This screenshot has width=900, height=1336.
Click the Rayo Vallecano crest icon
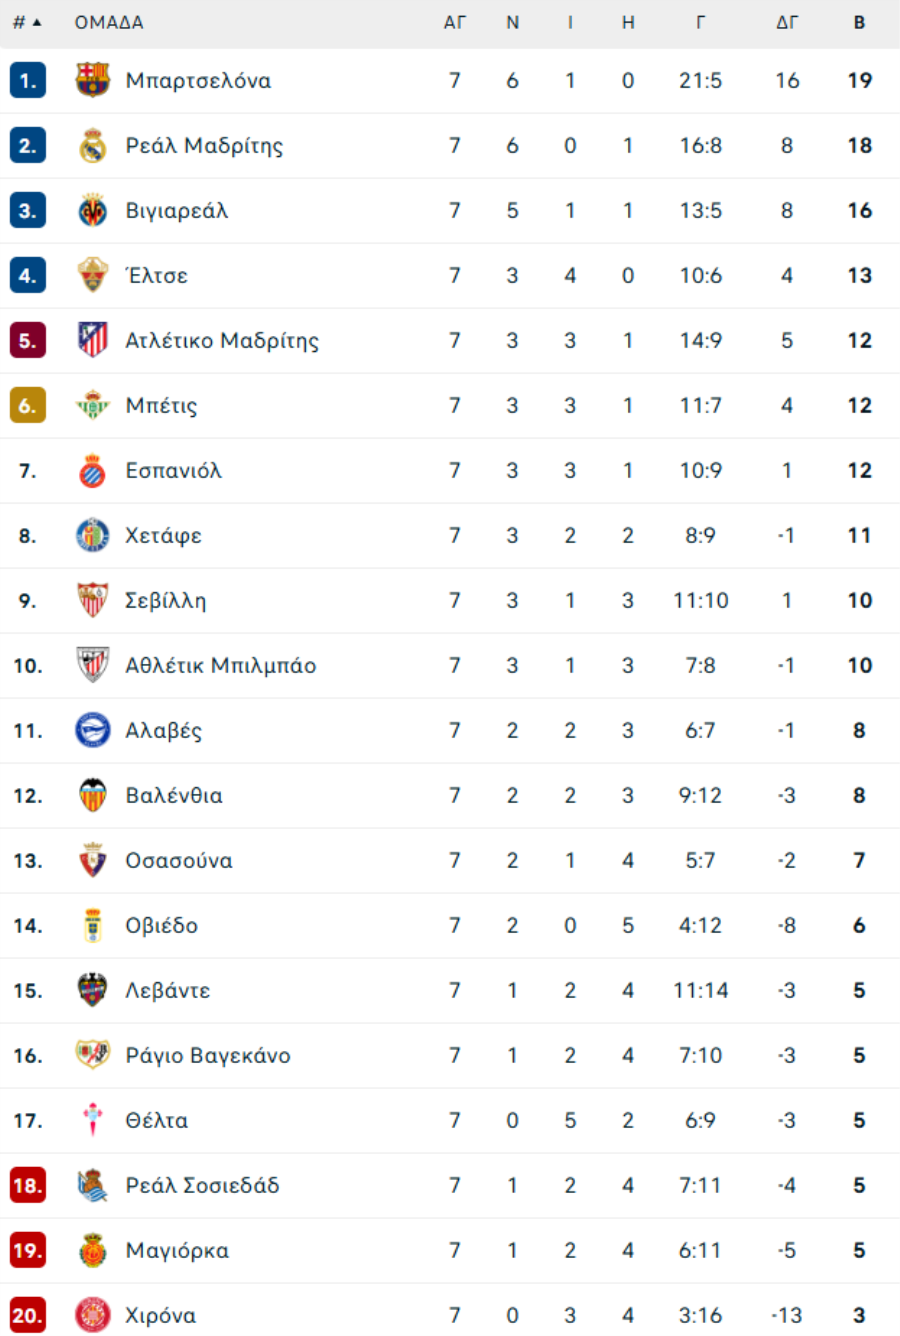click(93, 1055)
